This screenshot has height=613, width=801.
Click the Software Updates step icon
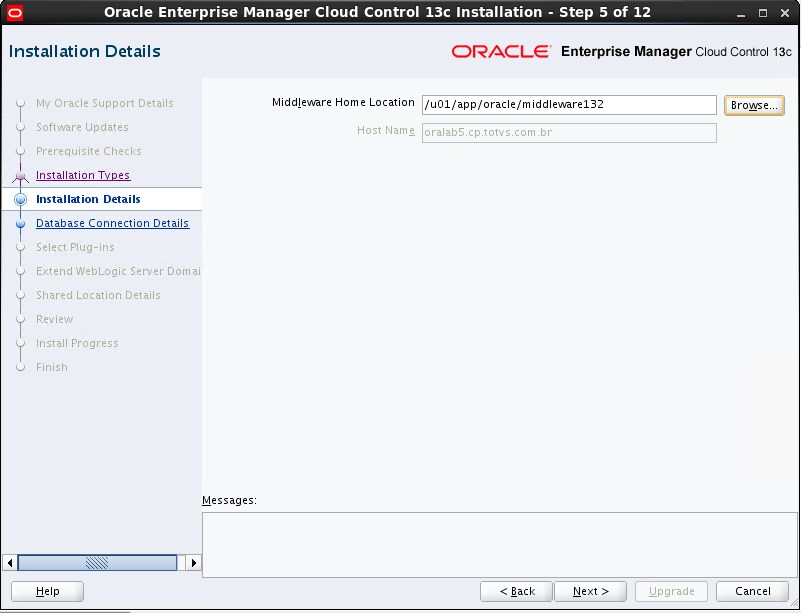22,127
